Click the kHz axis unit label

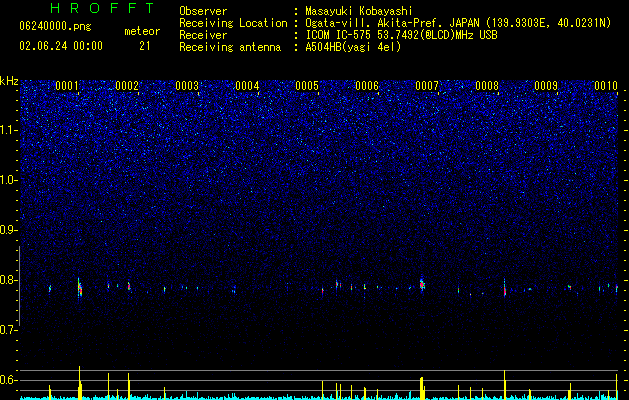tap(9, 81)
